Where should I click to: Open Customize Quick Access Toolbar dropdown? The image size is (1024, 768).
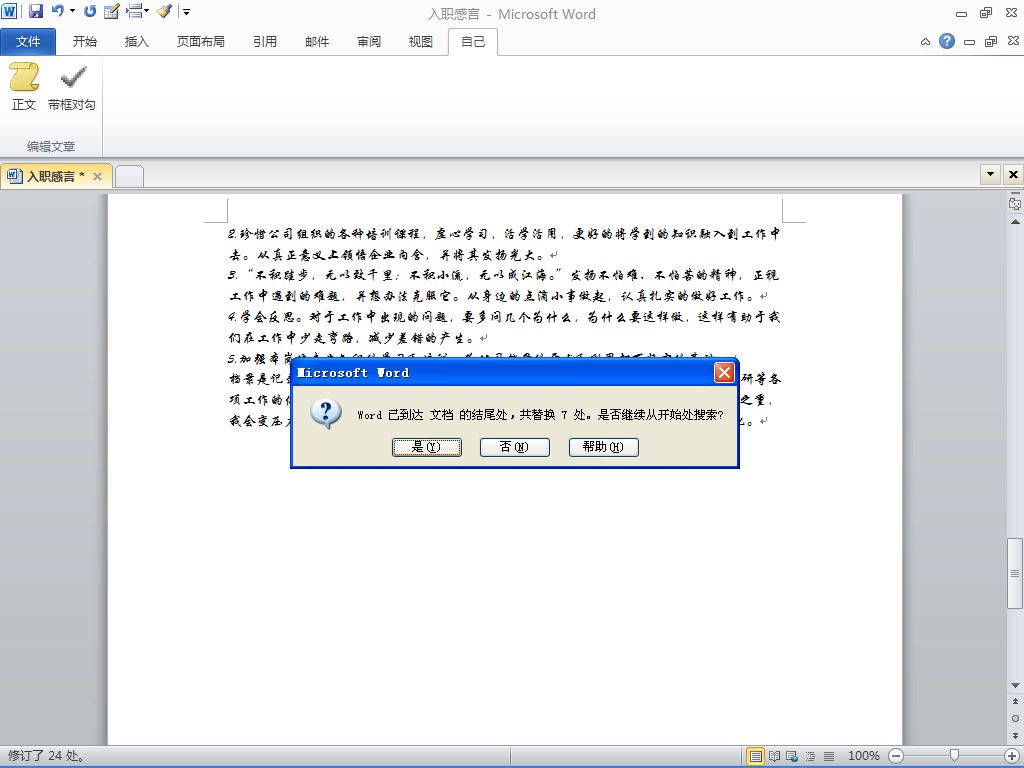187,12
